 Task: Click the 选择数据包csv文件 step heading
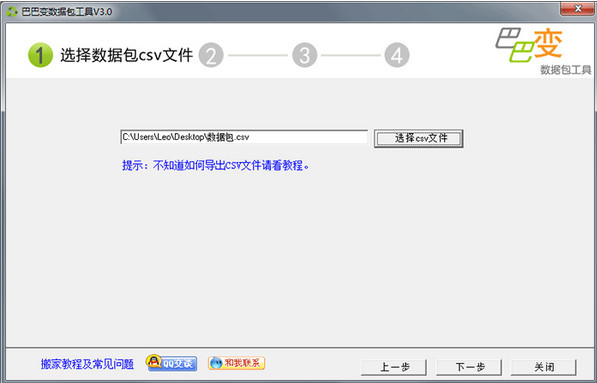pos(127,55)
